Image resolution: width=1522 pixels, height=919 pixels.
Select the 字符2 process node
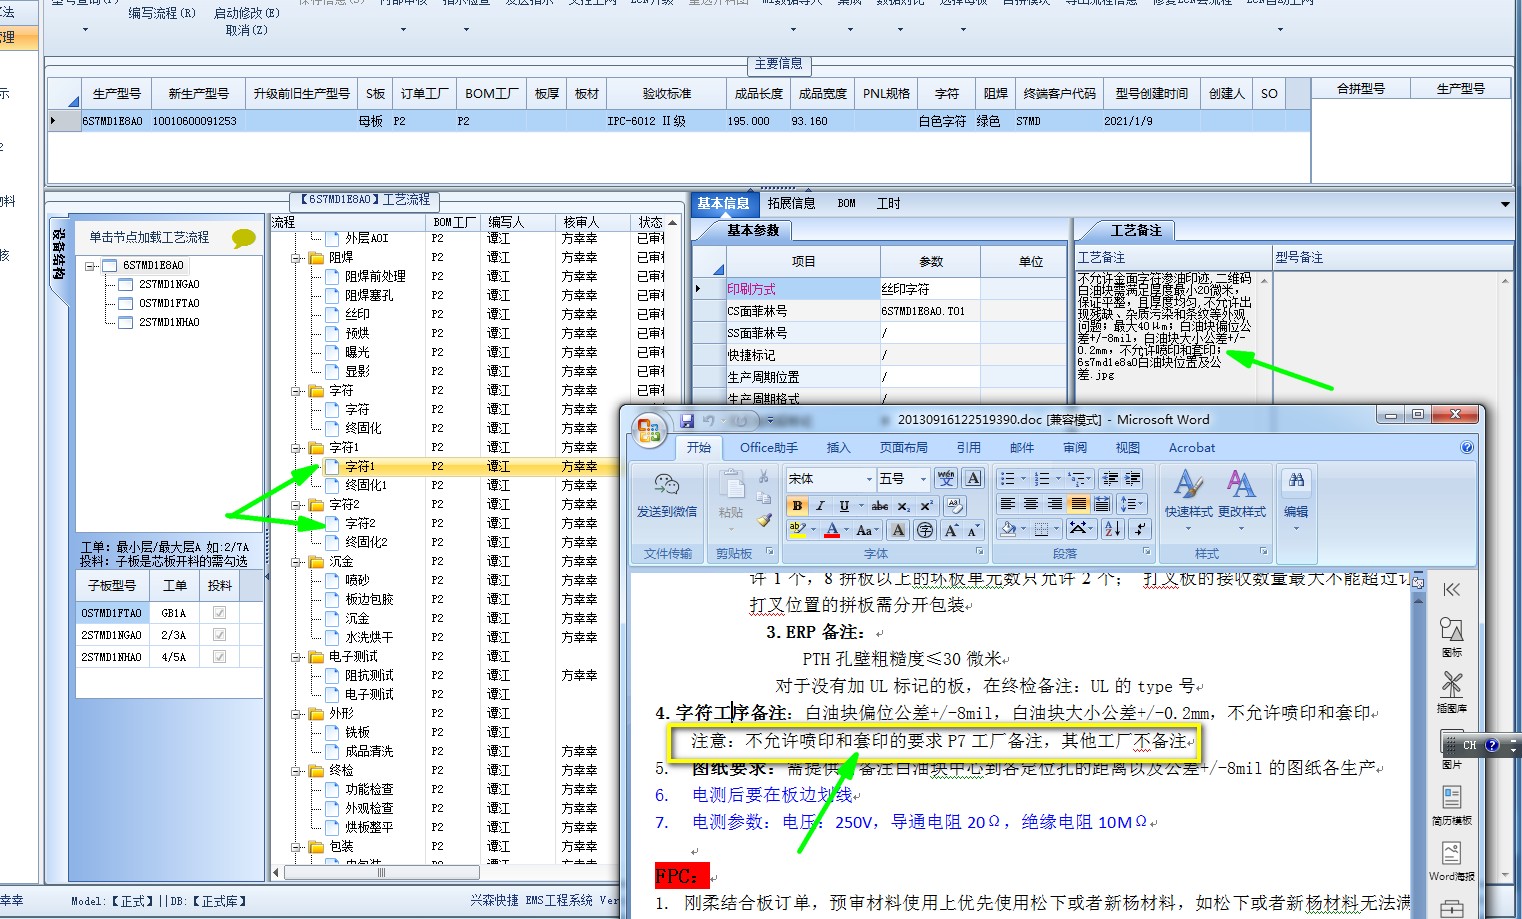tap(360, 523)
